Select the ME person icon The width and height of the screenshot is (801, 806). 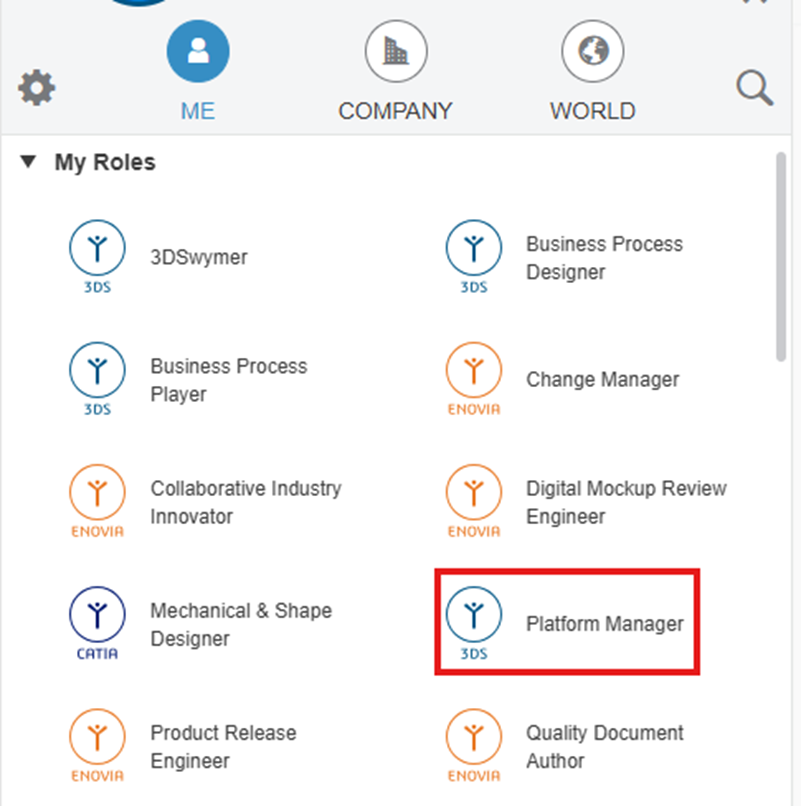[198, 51]
